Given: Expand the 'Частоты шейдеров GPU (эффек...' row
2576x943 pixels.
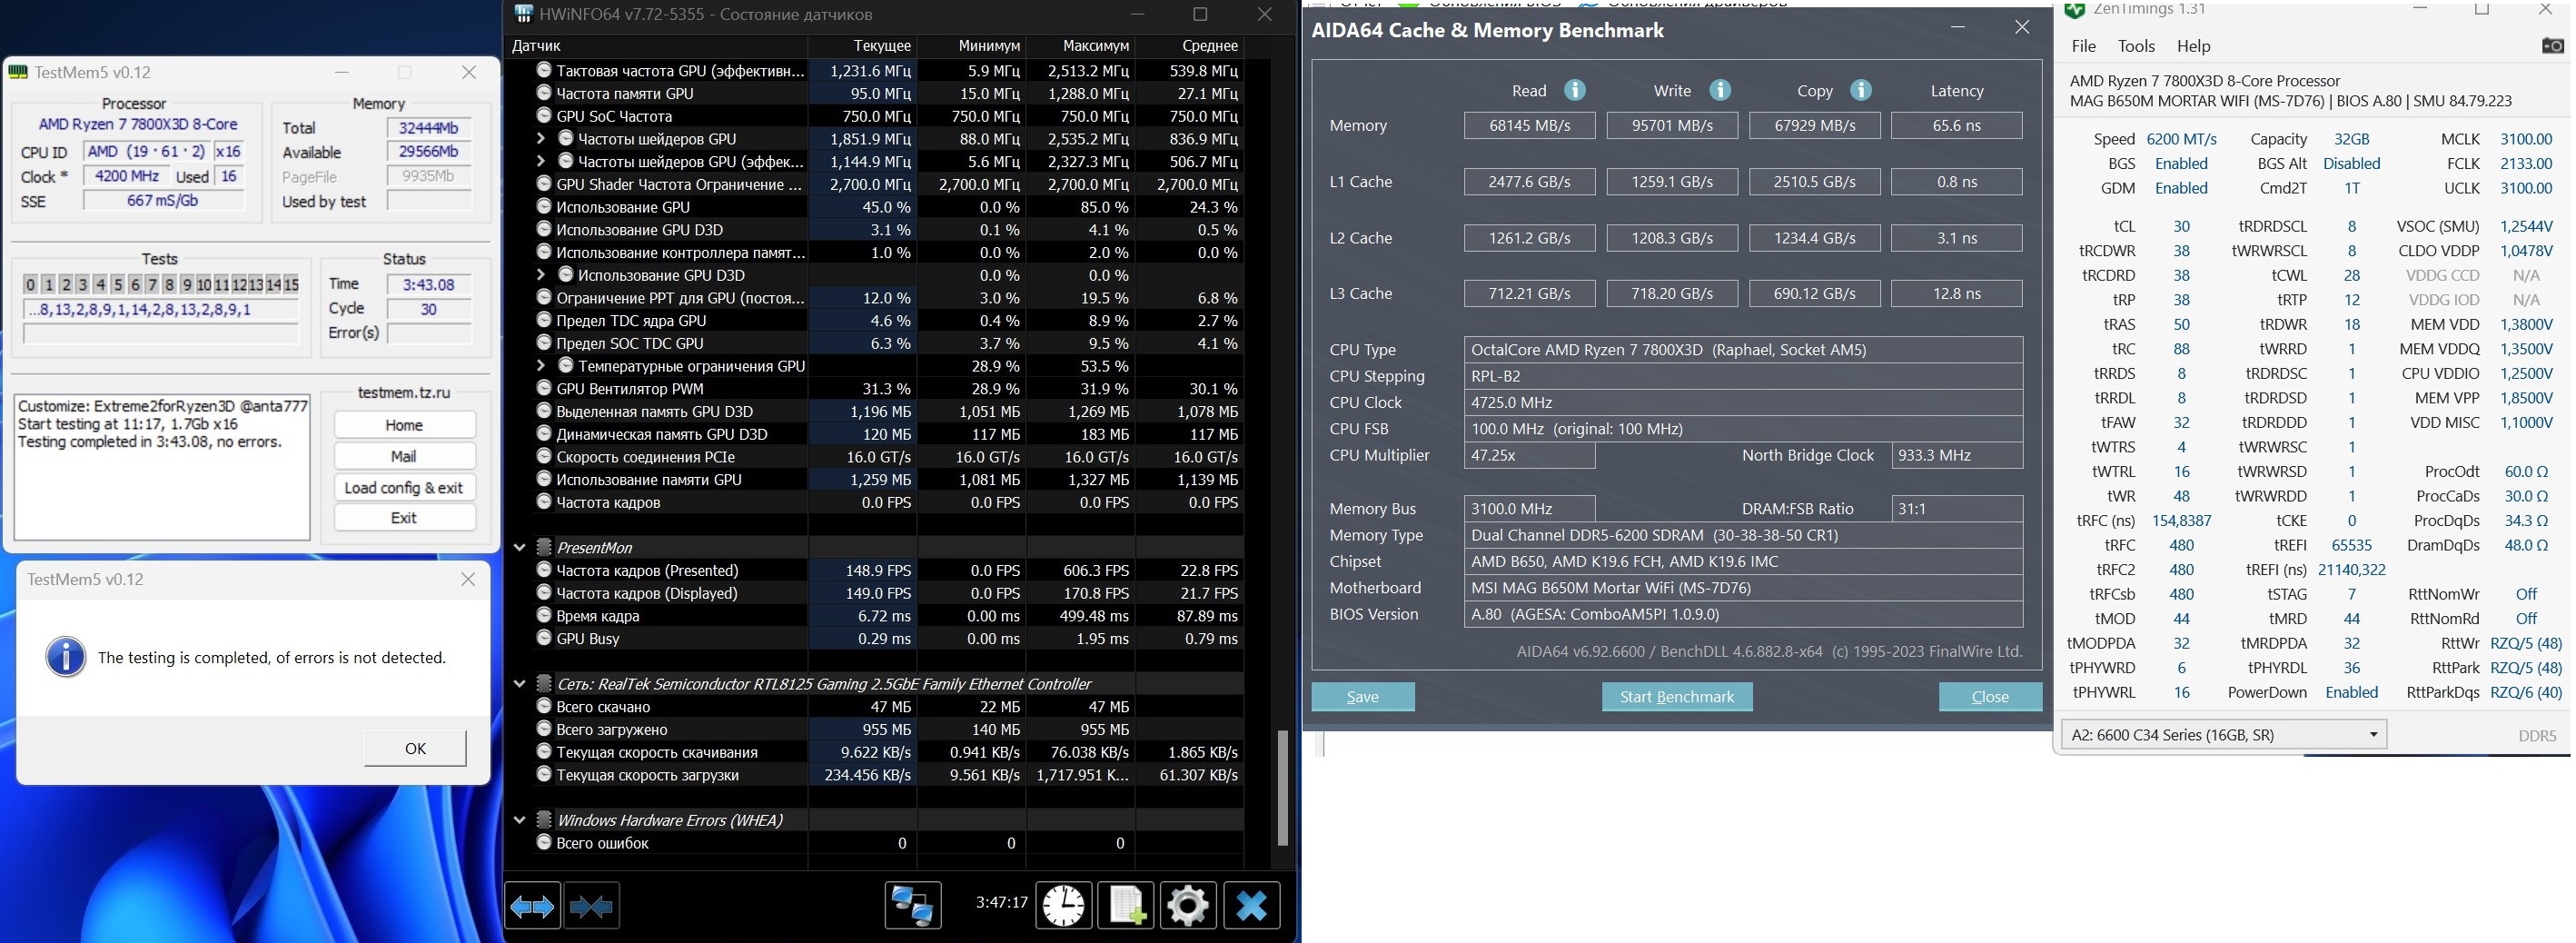Looking at the screenshot, I should tap(541, 161).
